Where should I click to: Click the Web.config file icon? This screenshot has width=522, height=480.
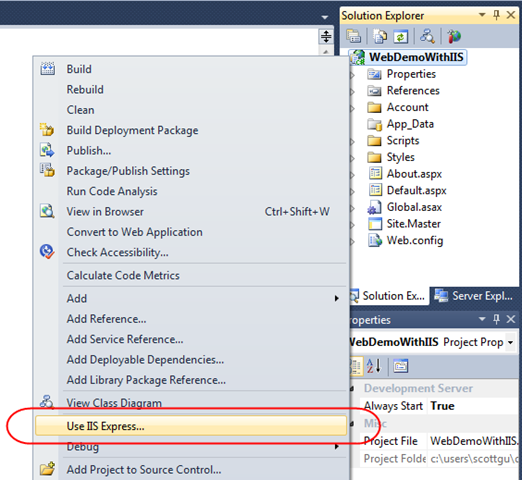click(375, 240)
